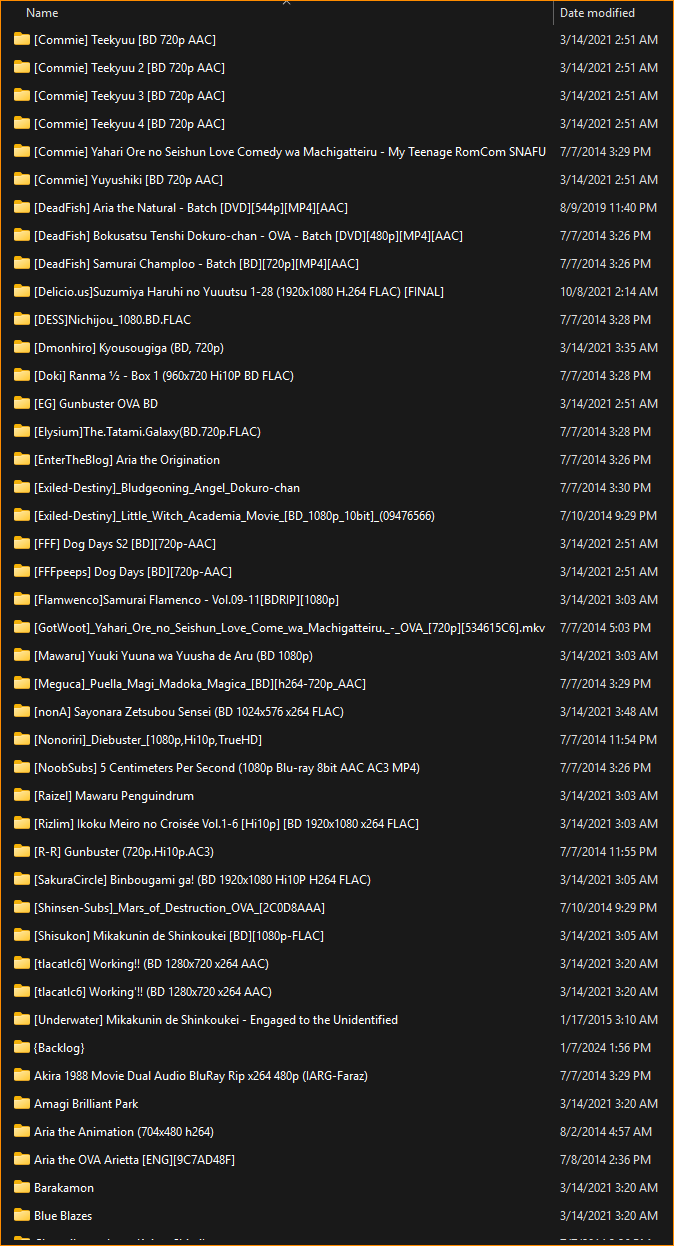The width and height of the screenshot is (674, 1246).
Task: Select [NoobSubs] 5 Centimeters Per Second name
Action: pyautogui.click(x=227, y=768)
